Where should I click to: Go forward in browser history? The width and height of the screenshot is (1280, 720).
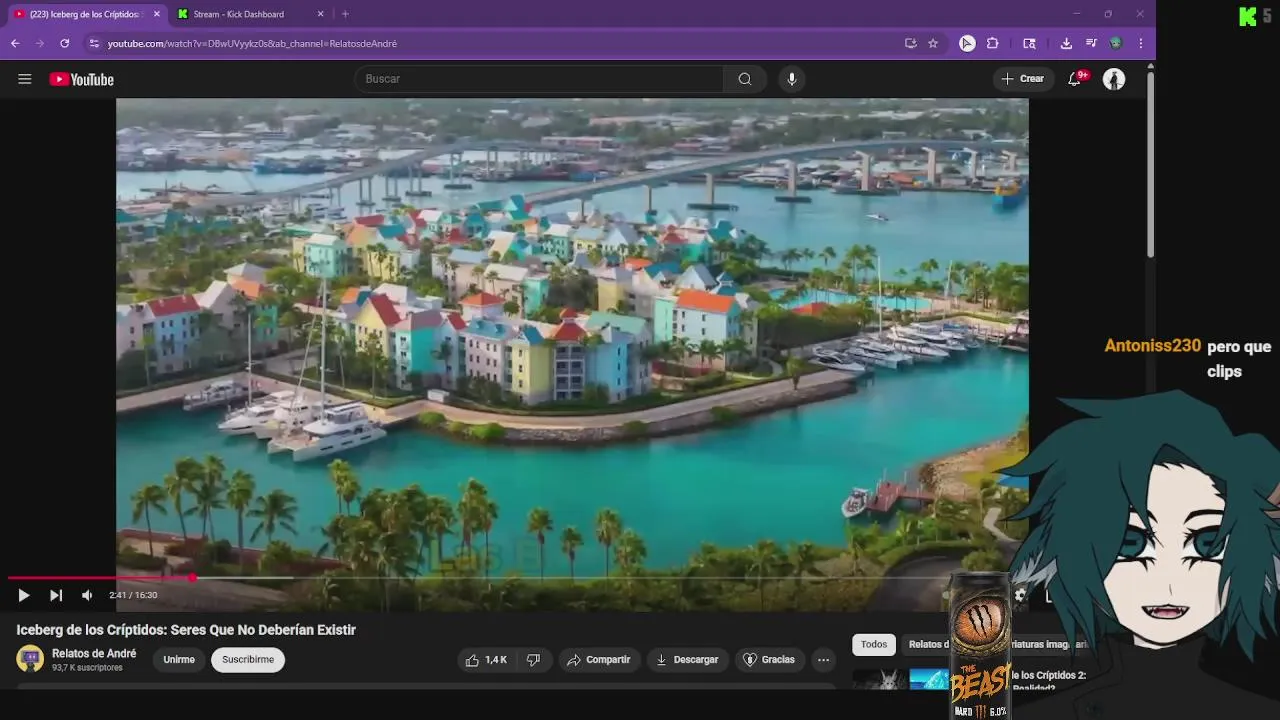point(40,44)
